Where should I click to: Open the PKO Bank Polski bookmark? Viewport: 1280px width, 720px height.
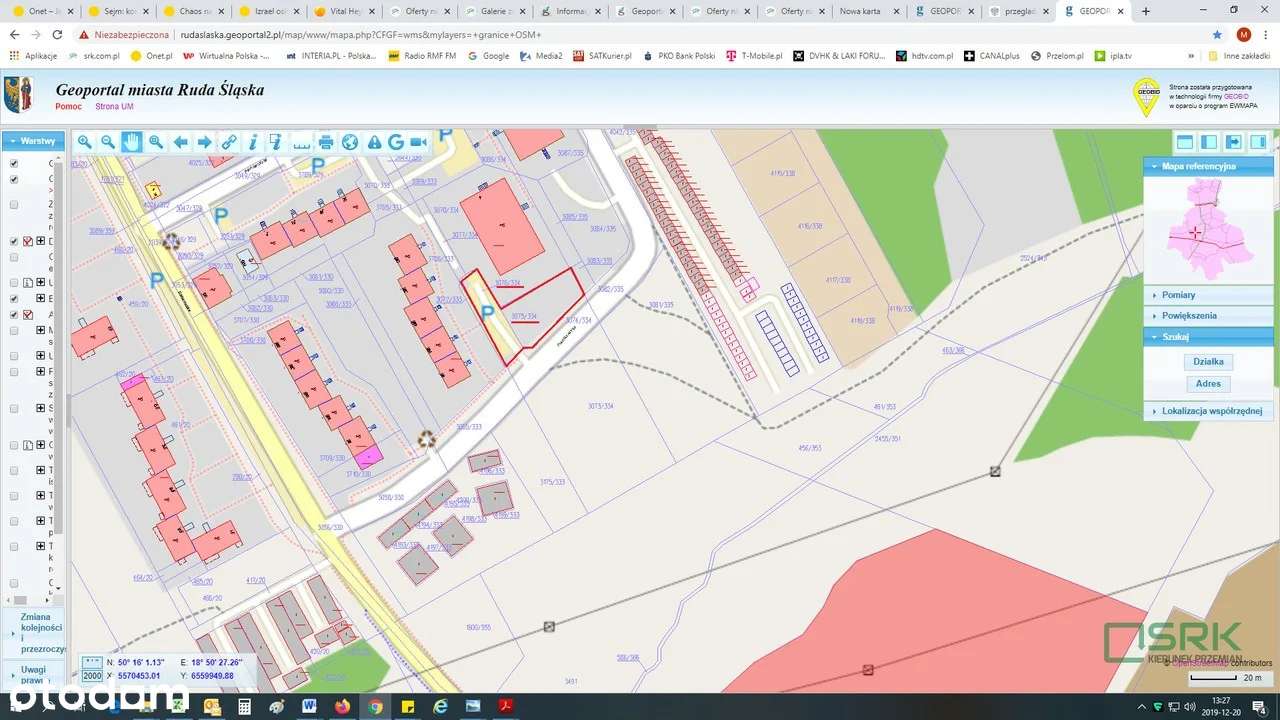(x=679, y=56)
